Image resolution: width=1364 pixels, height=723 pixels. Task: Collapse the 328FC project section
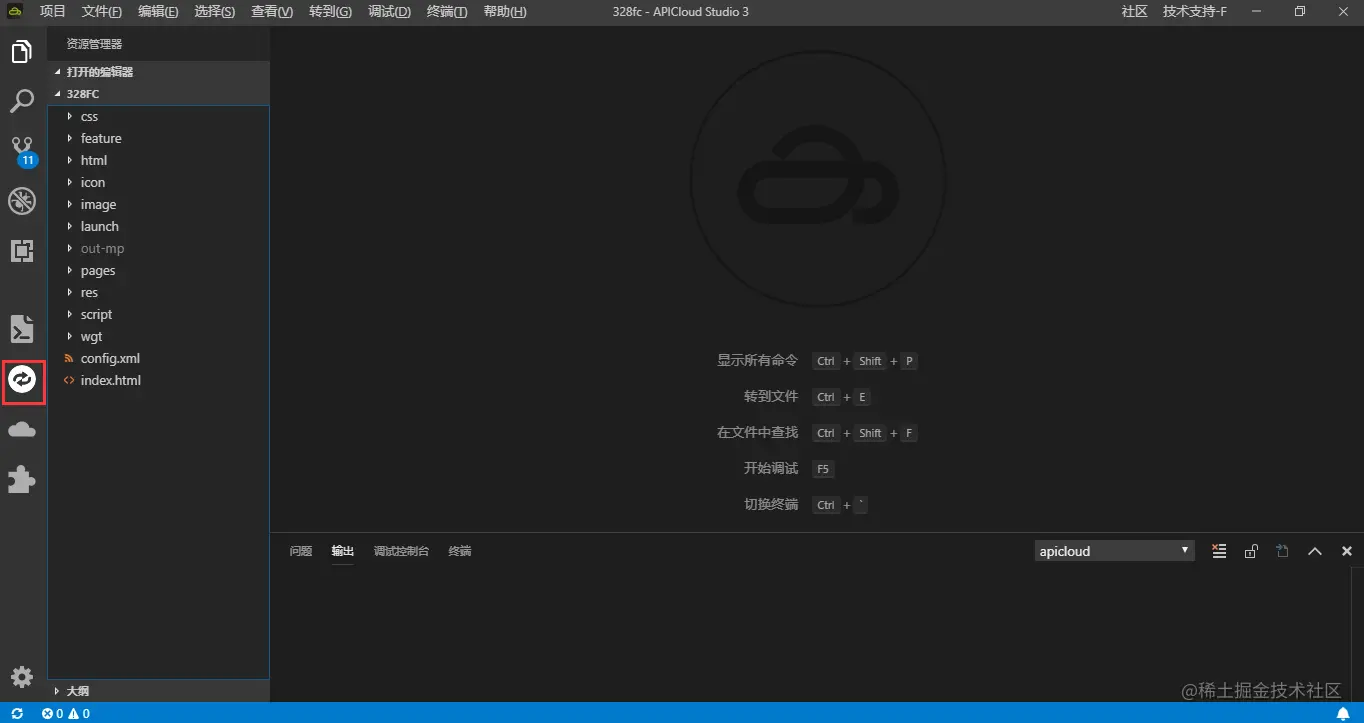tap(159, 94)
